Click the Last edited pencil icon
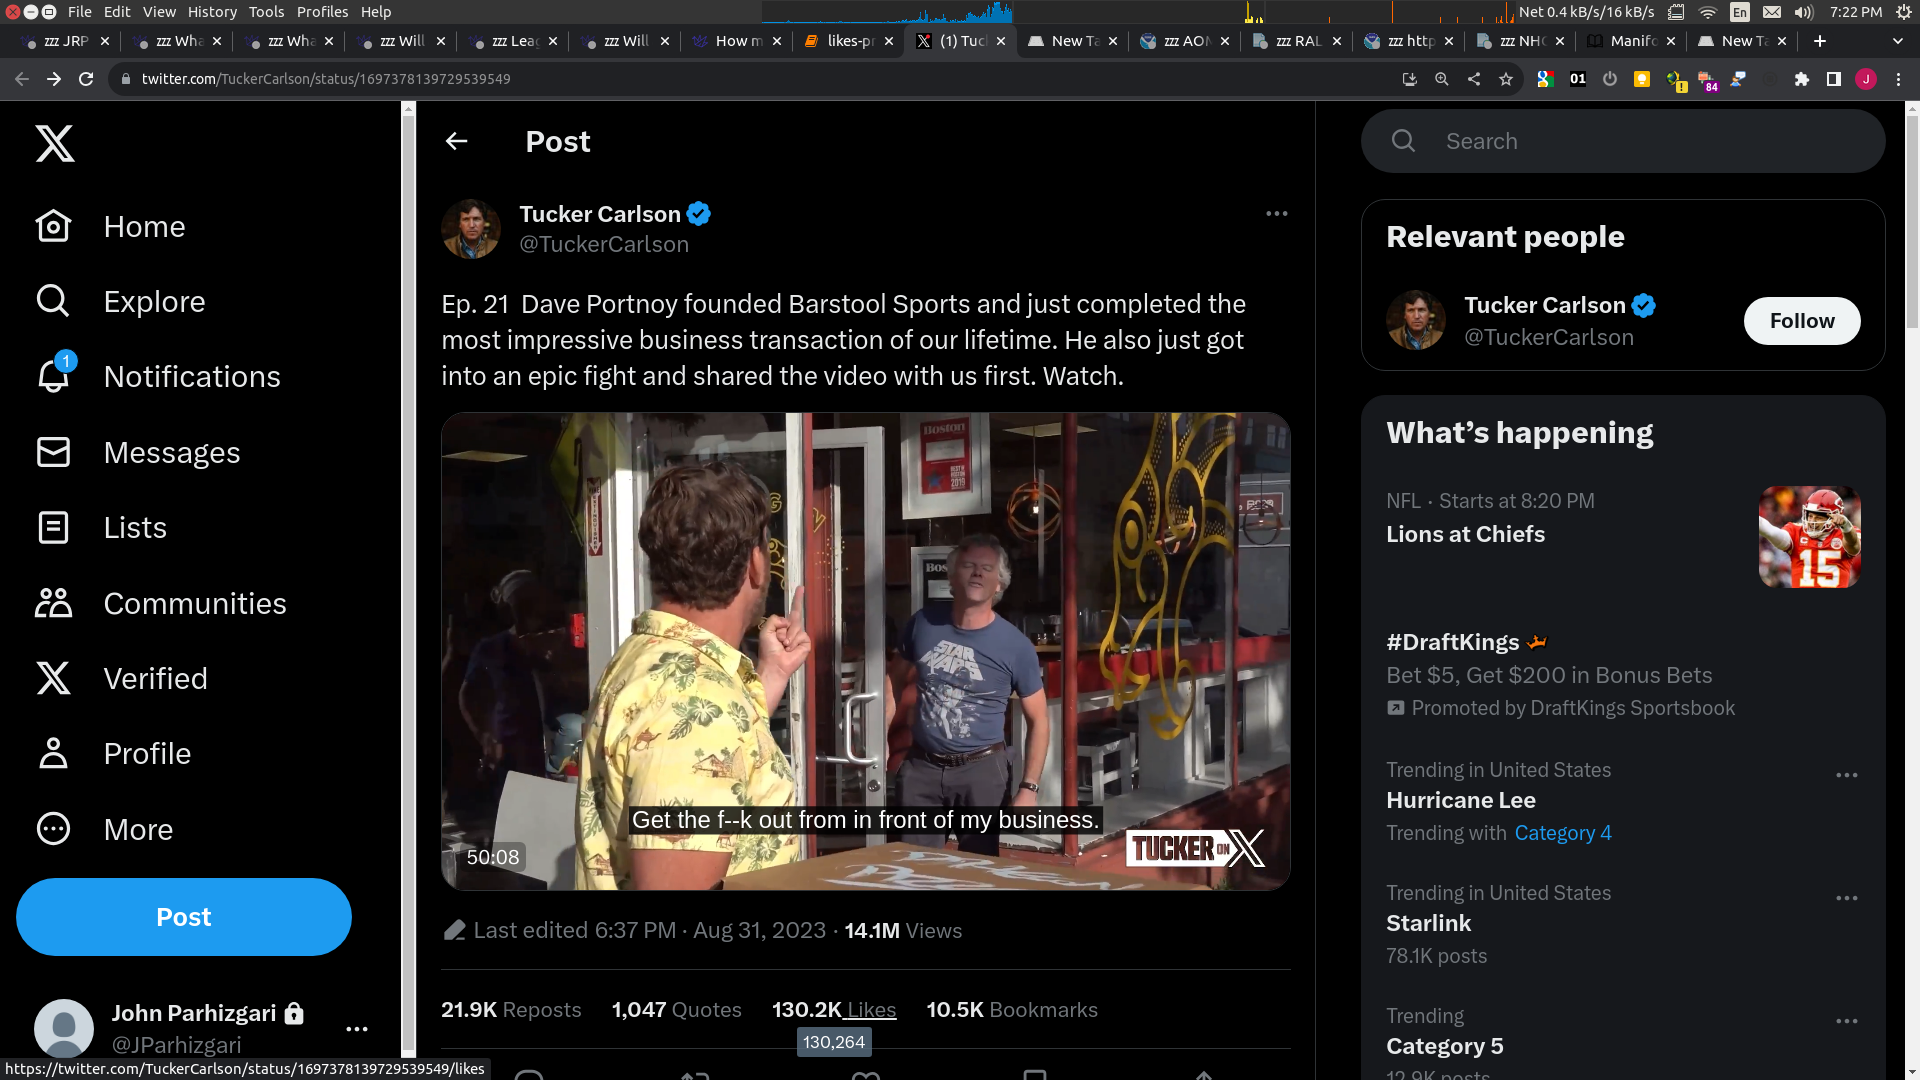 [x=454, y=930]
